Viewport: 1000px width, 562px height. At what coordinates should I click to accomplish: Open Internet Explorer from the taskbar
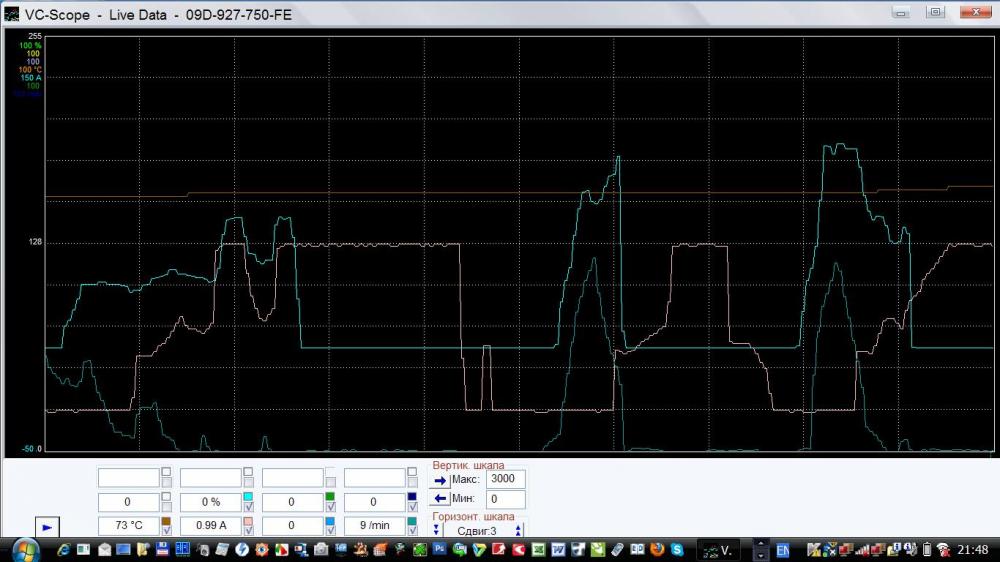[64, 550]
